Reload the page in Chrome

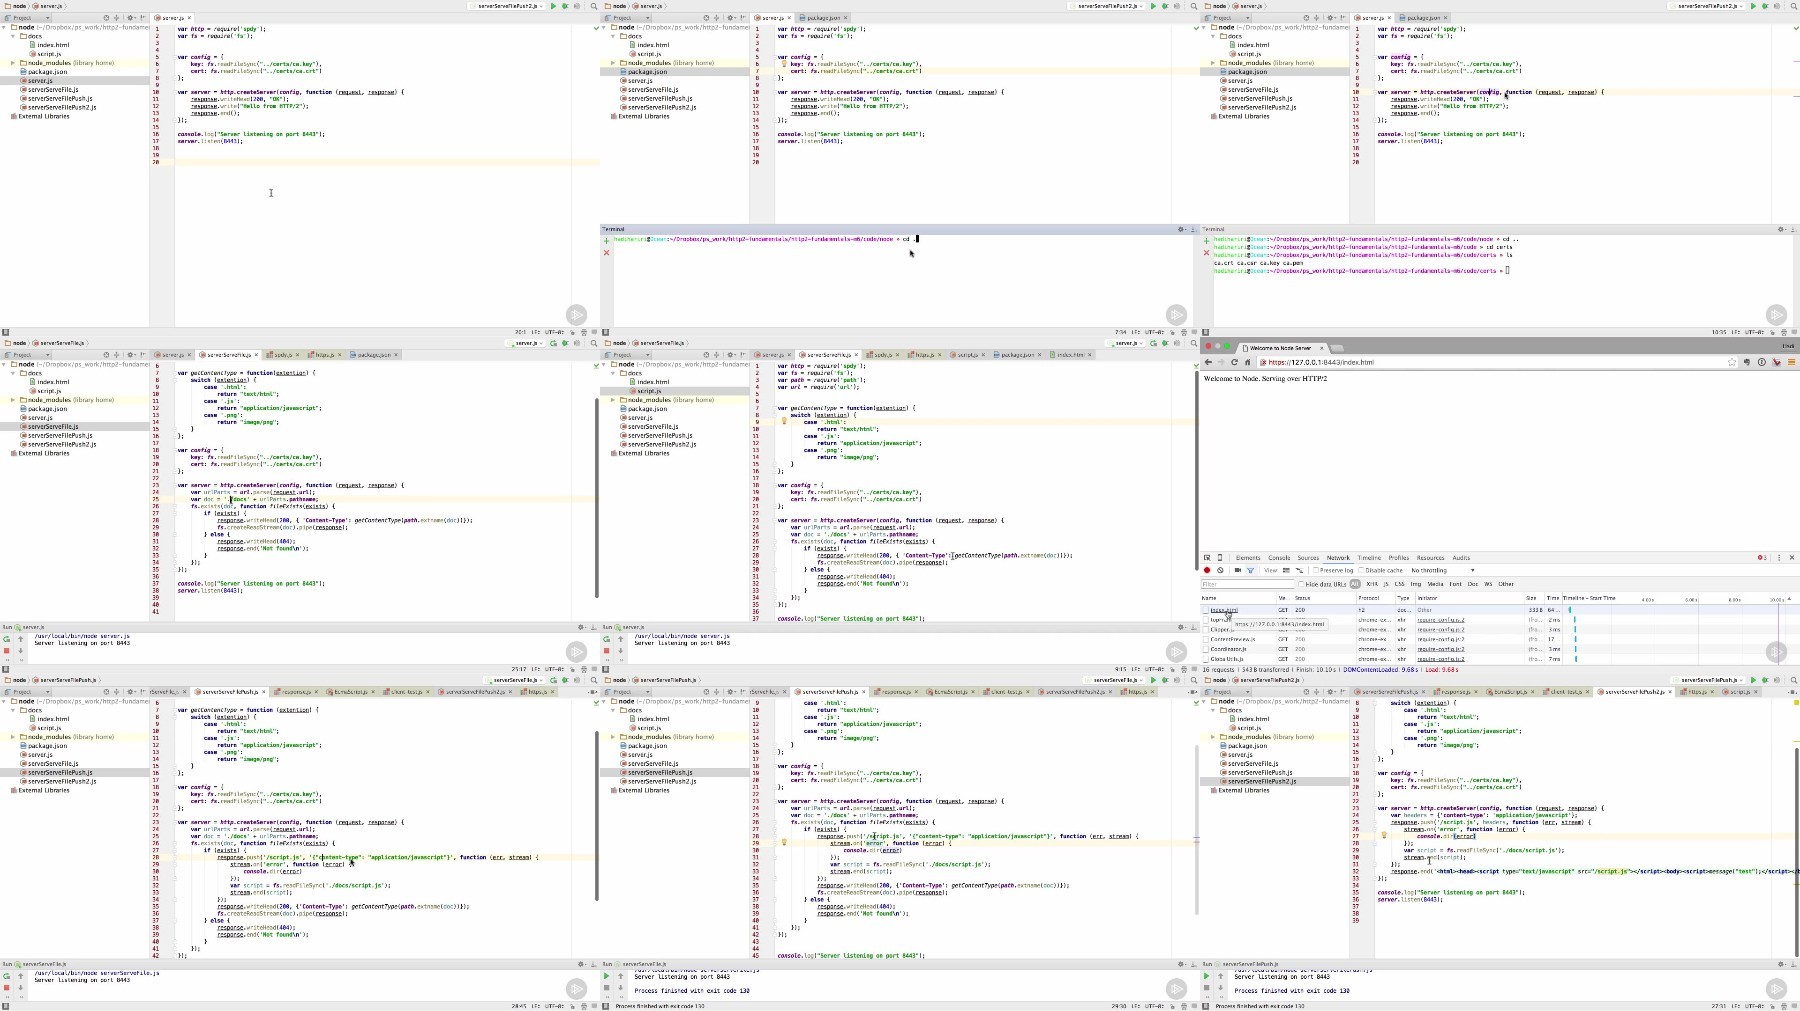tap(1234, 362)
